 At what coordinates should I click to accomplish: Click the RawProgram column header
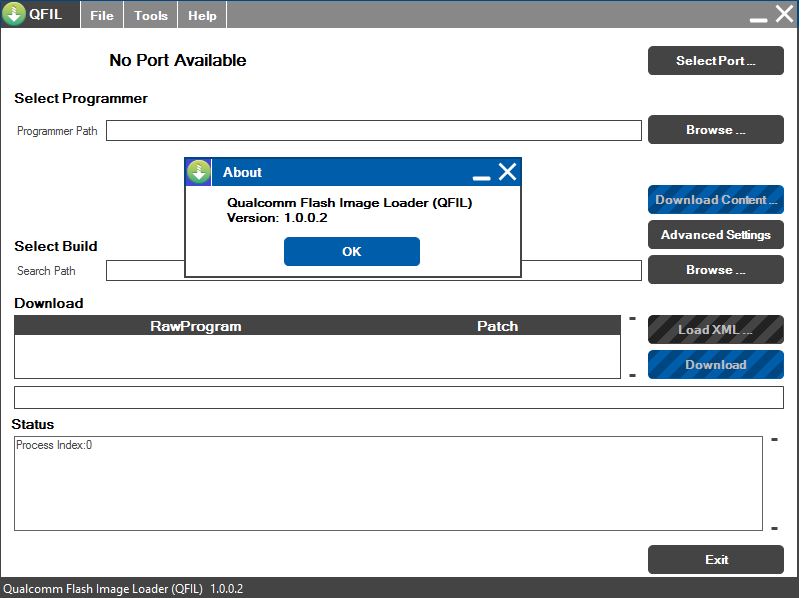(x=196, y=326)
